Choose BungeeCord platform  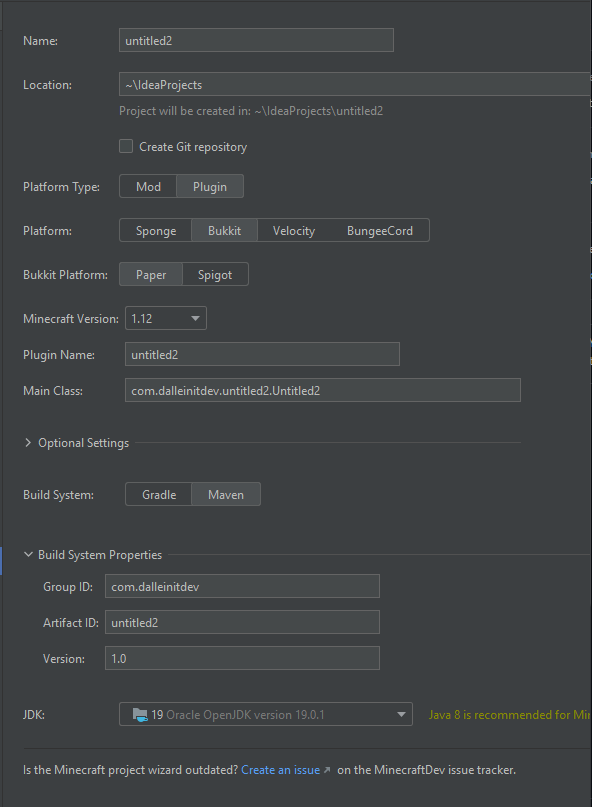click(x=379, y=231)
